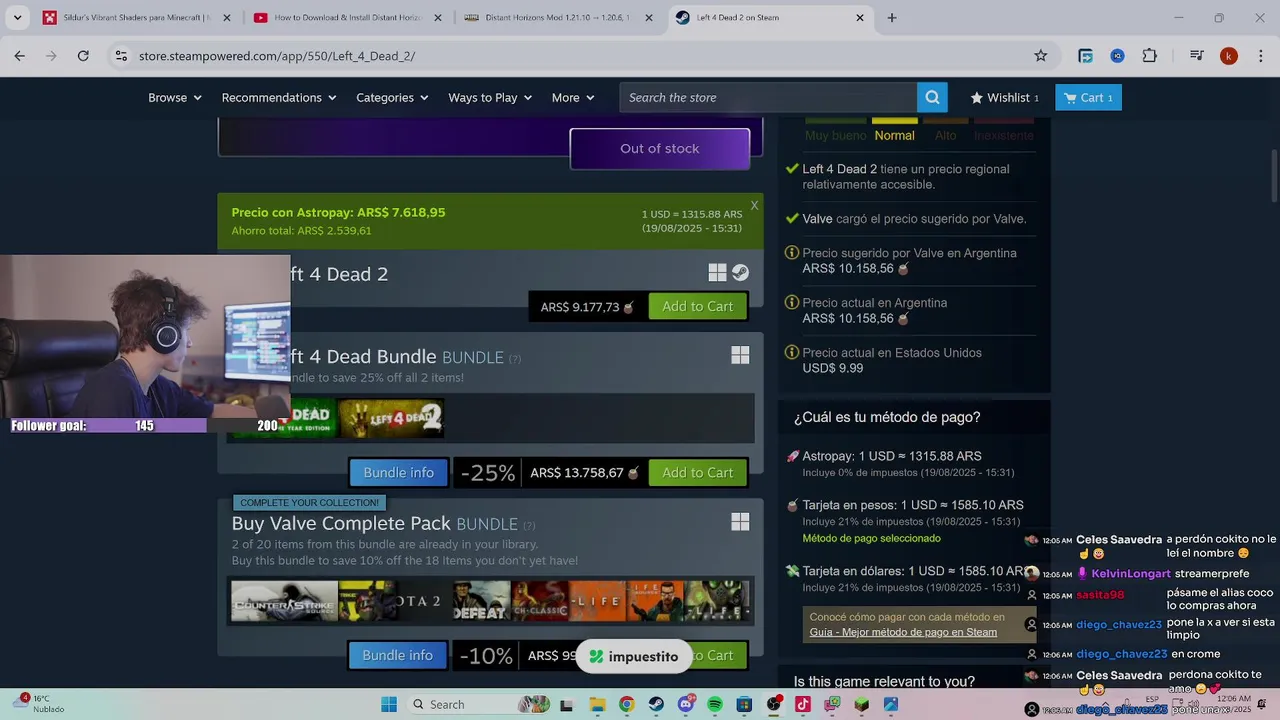Click the Windows icon for Valve Complete Pack

tap(740, 521)
